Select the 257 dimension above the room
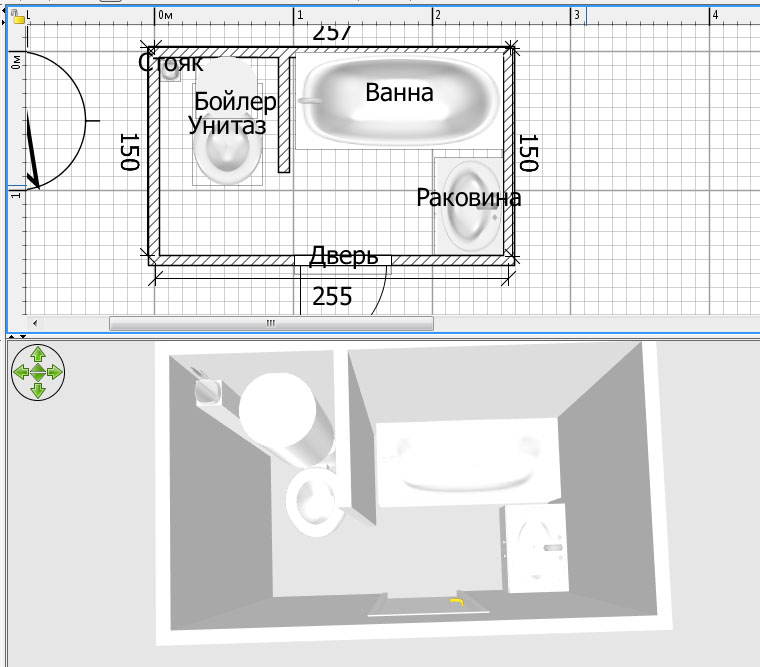760x667 pixels. tap(332, 33)
